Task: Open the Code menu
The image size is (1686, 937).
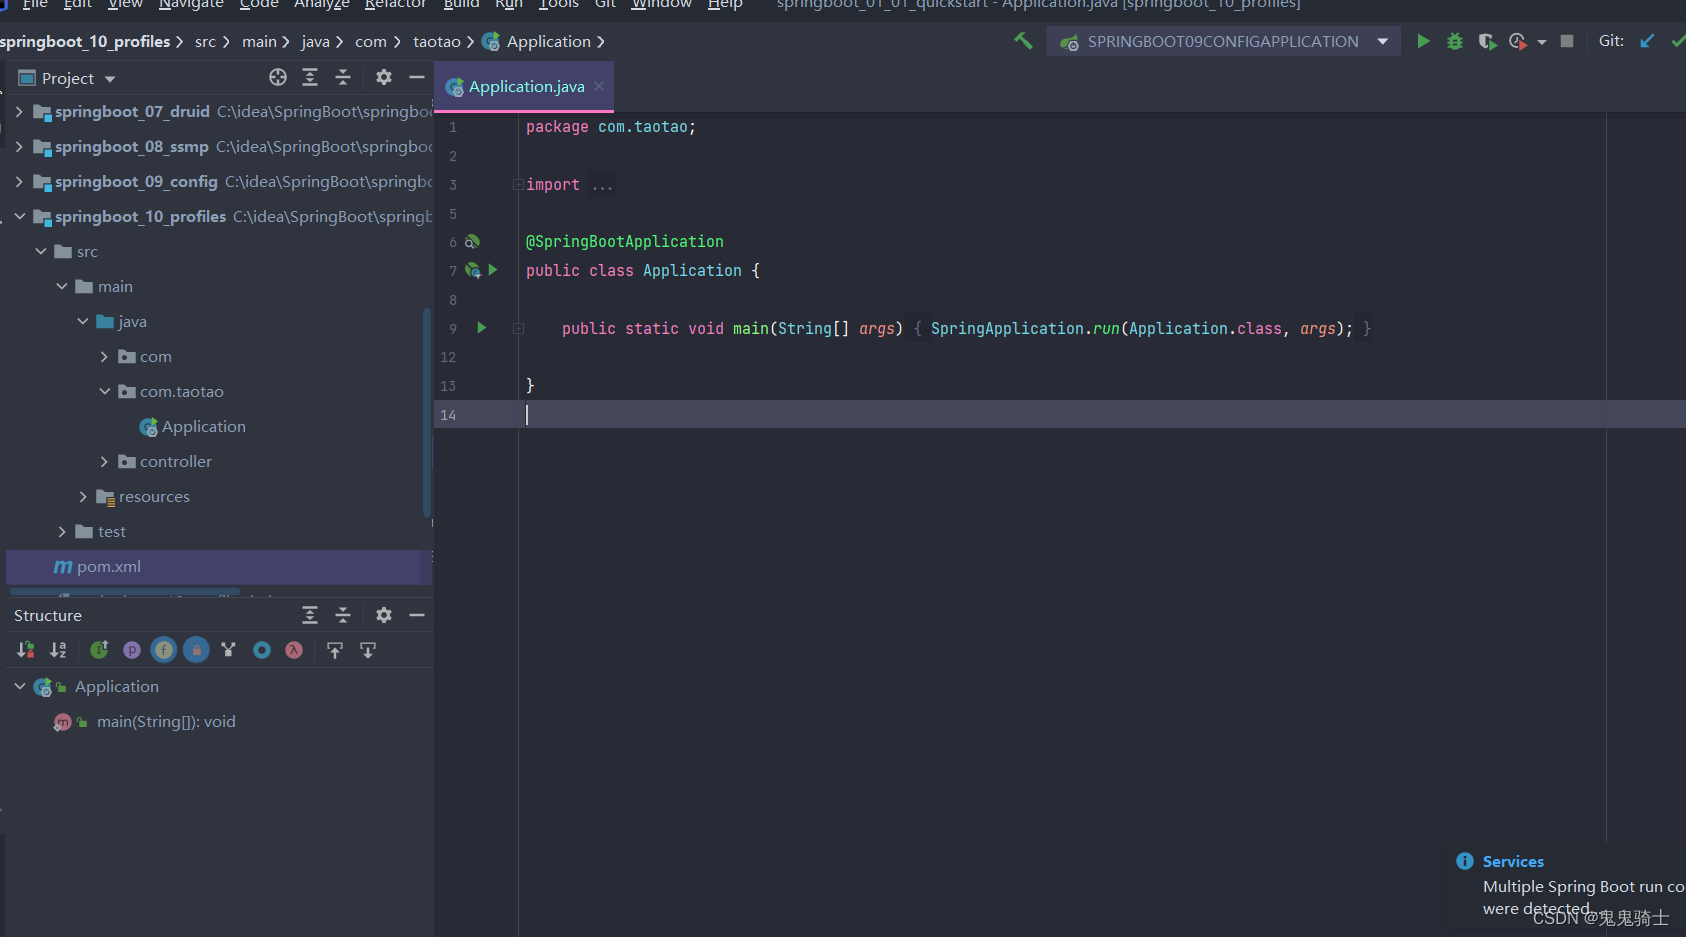Action: (x=259, y=4)
